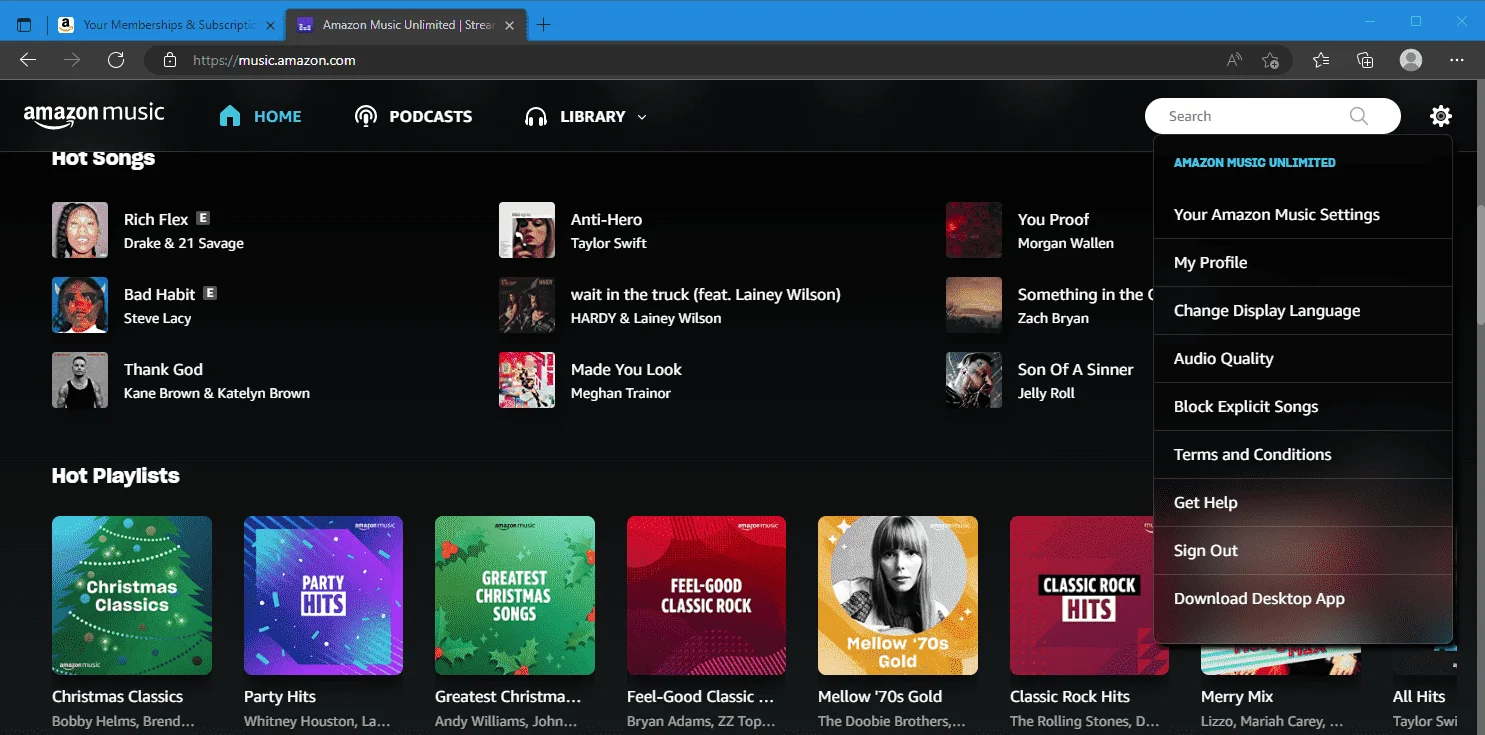Open the tab actions menu icon
The image size is (1485, 735).
(25, 25)
